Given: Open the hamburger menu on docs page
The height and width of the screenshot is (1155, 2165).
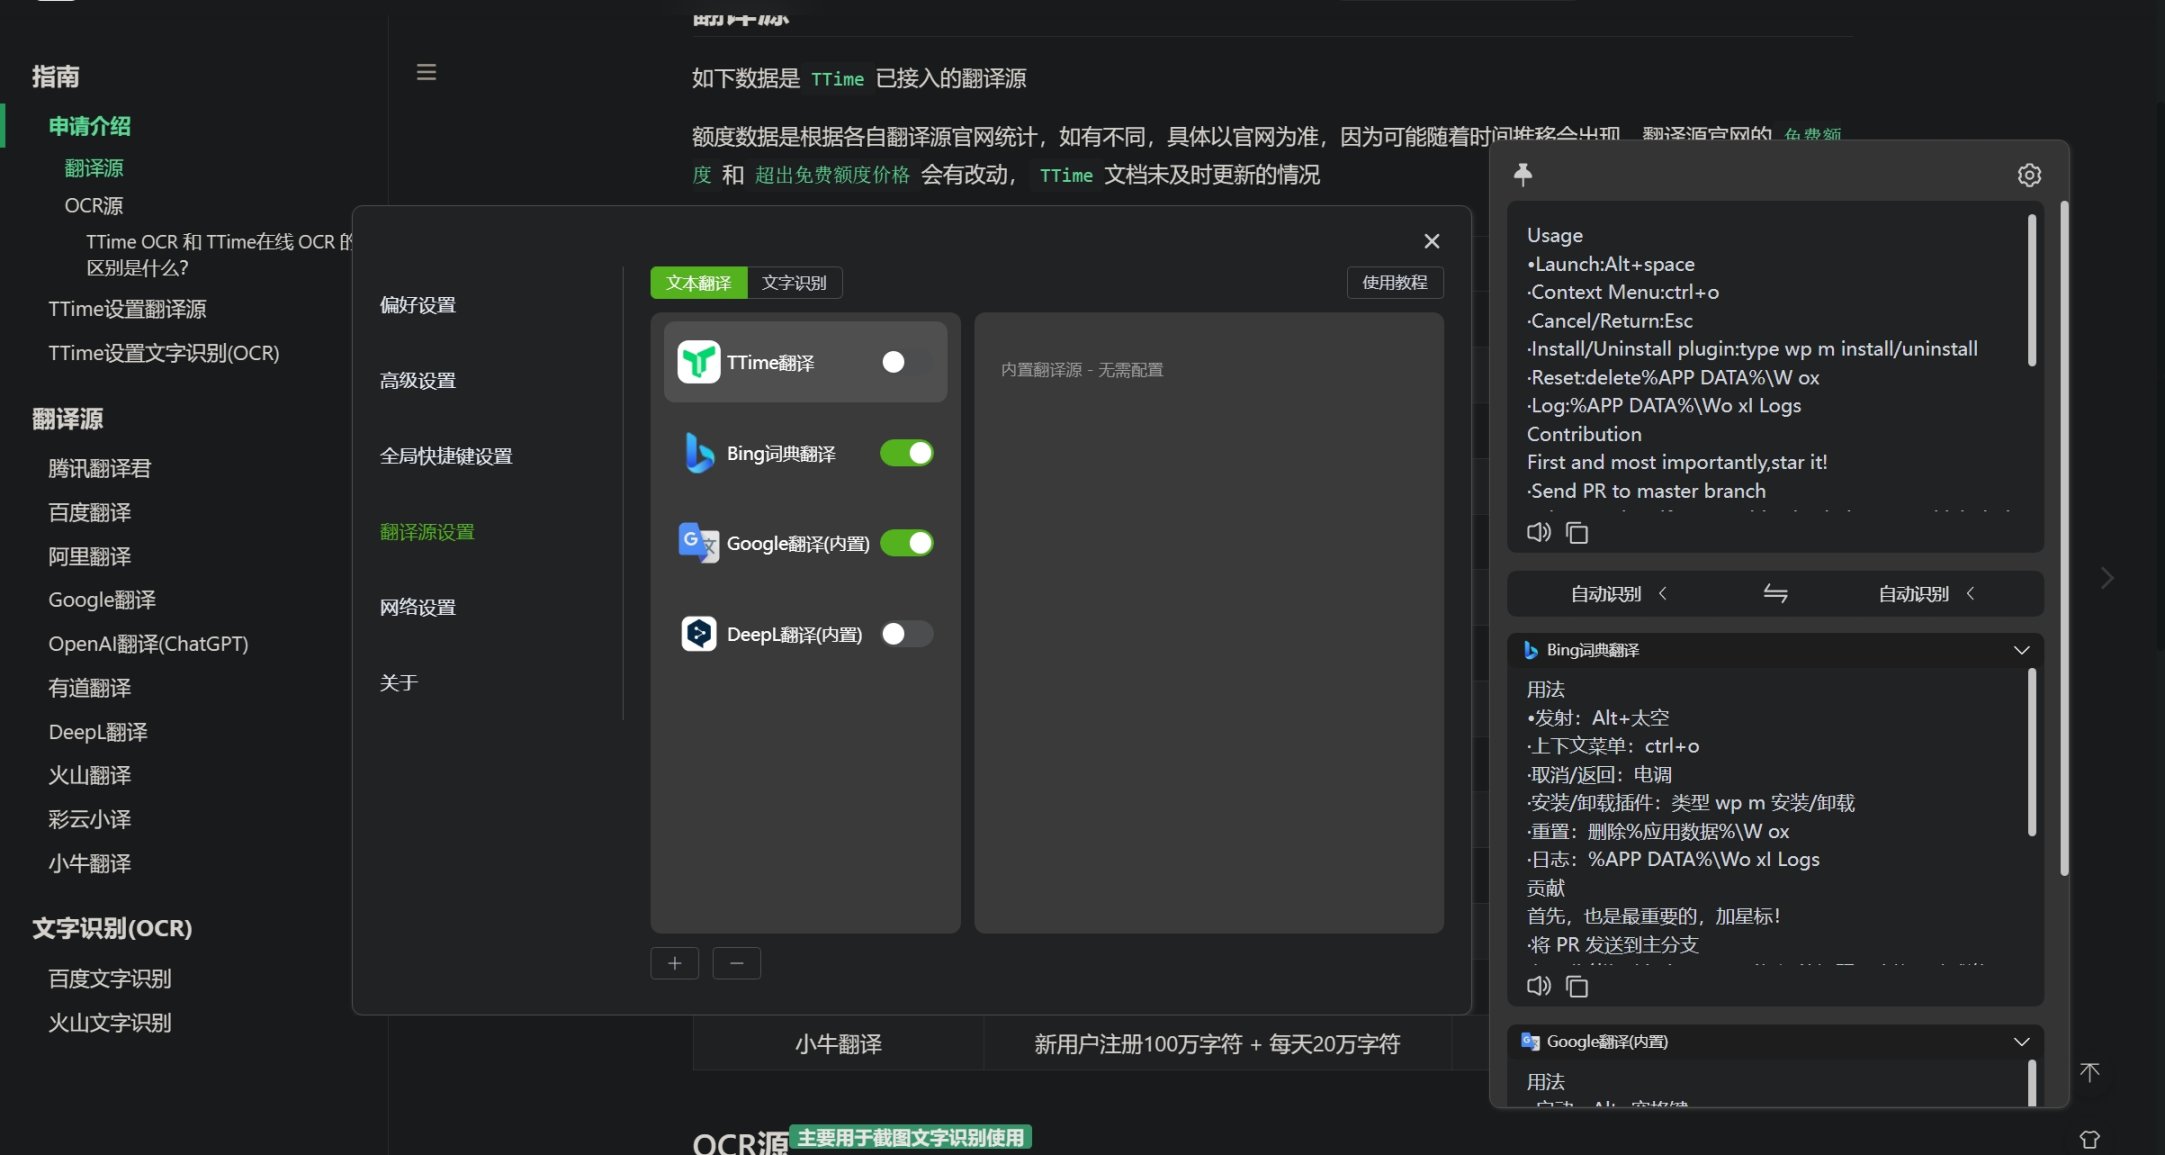Looking at the screenshot, I should (x=426, y=72).
